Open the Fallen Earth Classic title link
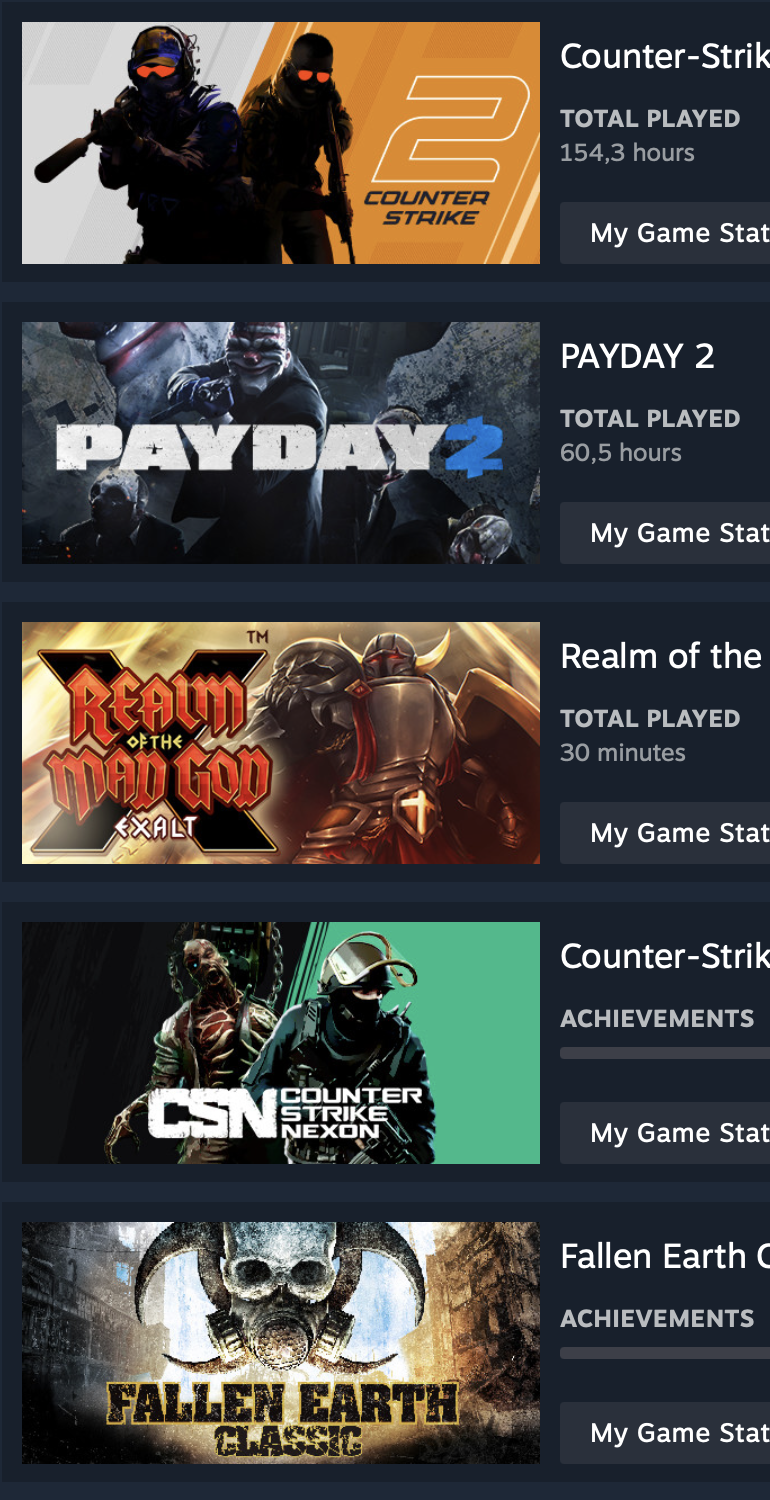 [x=665, y=1256]
